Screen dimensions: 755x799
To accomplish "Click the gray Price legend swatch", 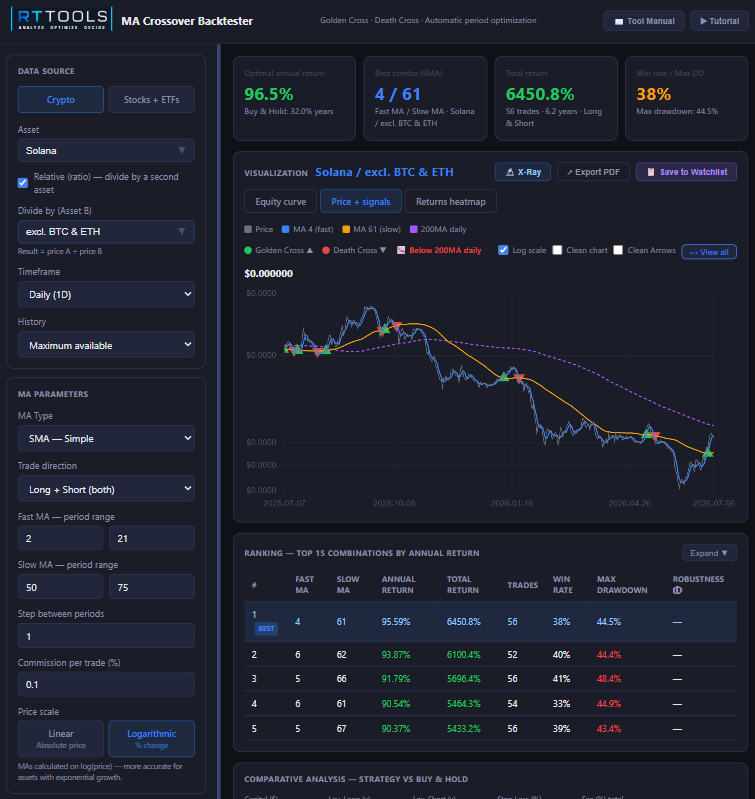I will pos(248,229).
